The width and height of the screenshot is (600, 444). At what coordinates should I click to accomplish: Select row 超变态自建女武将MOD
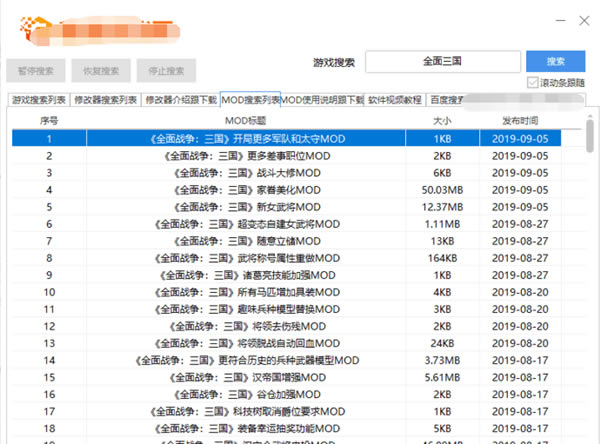coord(286,224)
